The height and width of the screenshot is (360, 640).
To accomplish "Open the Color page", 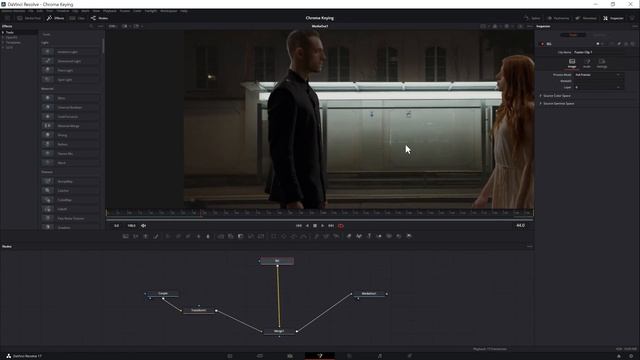I will click(x=349, y=356).
